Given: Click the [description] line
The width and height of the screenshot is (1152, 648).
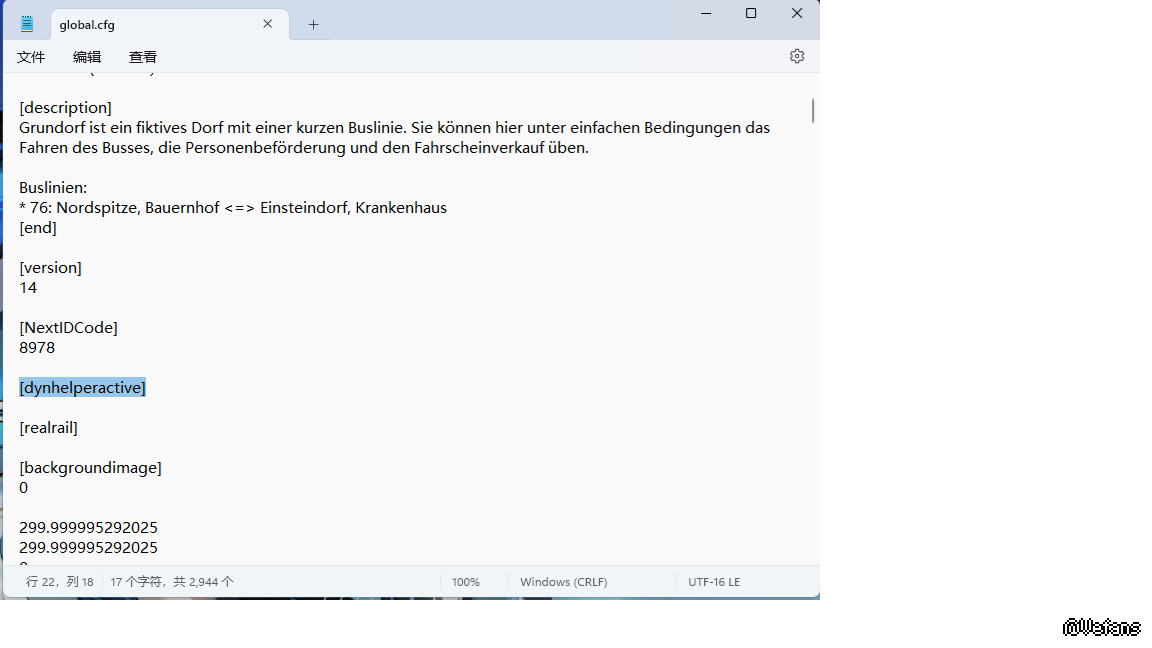Looking at the screenshot, I should (x=65, y=108).
